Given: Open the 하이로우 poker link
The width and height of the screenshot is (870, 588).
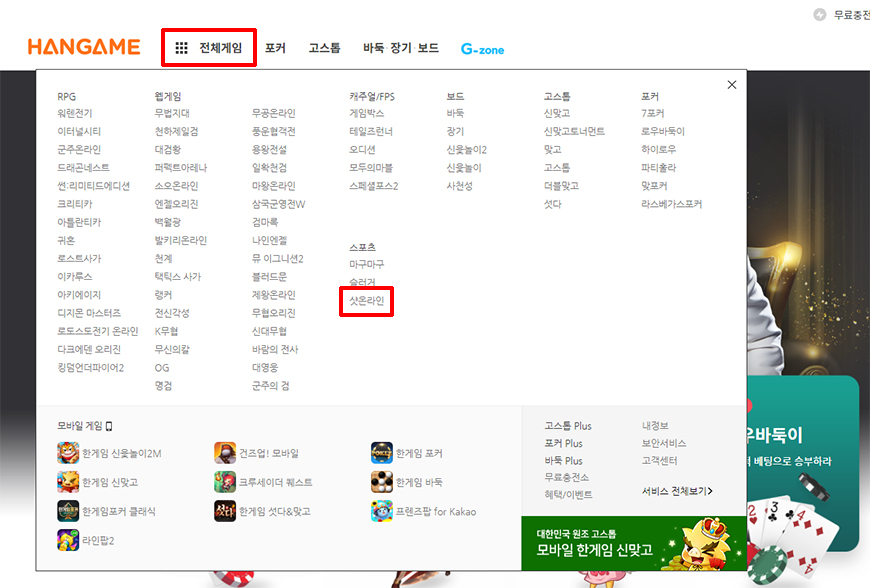Looking at the screenshot, I should point(659,150).
